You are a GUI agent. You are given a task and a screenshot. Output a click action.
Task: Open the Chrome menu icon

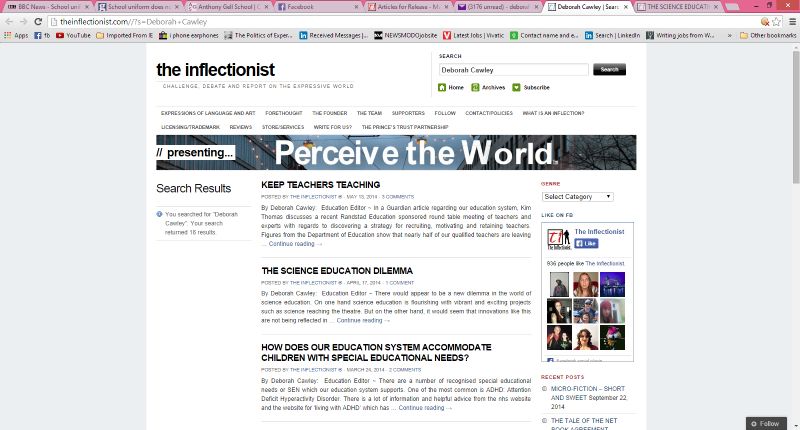point(792,22)
